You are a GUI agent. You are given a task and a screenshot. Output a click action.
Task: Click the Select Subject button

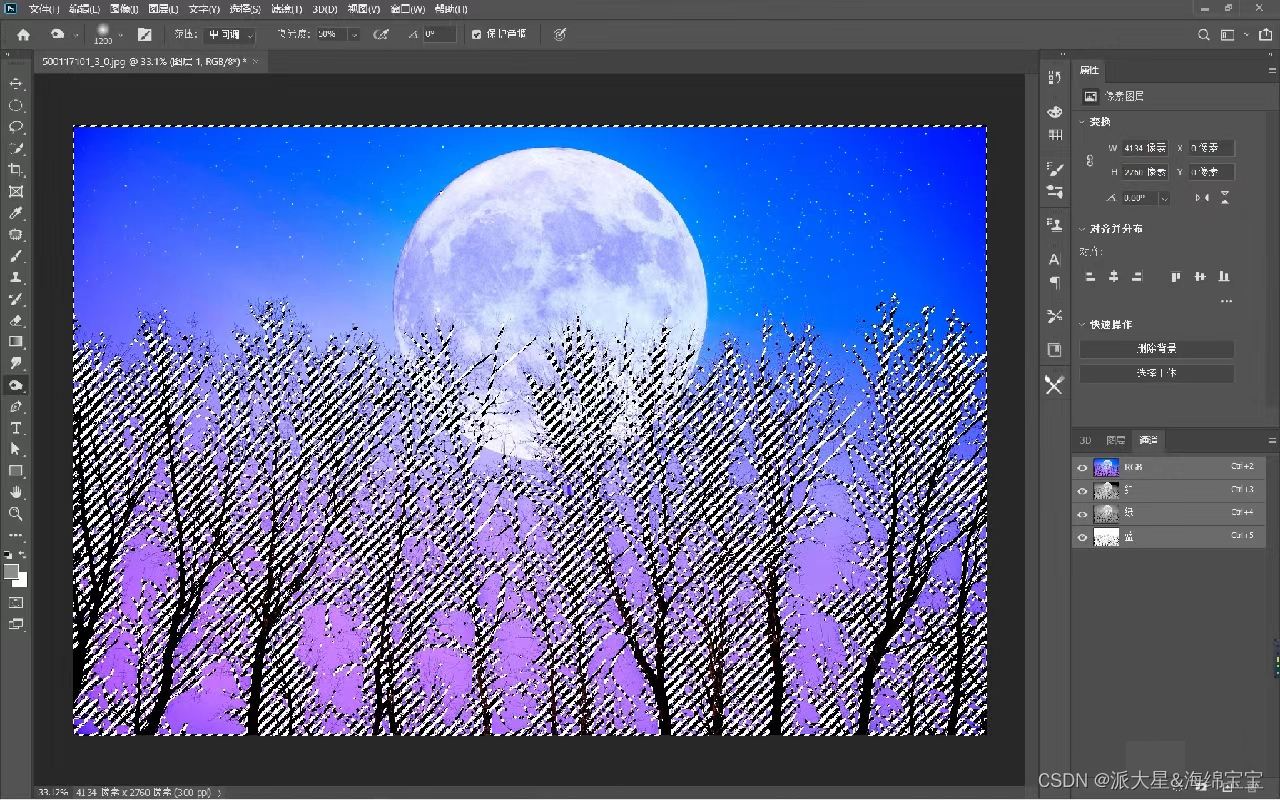pos(1156,373)
